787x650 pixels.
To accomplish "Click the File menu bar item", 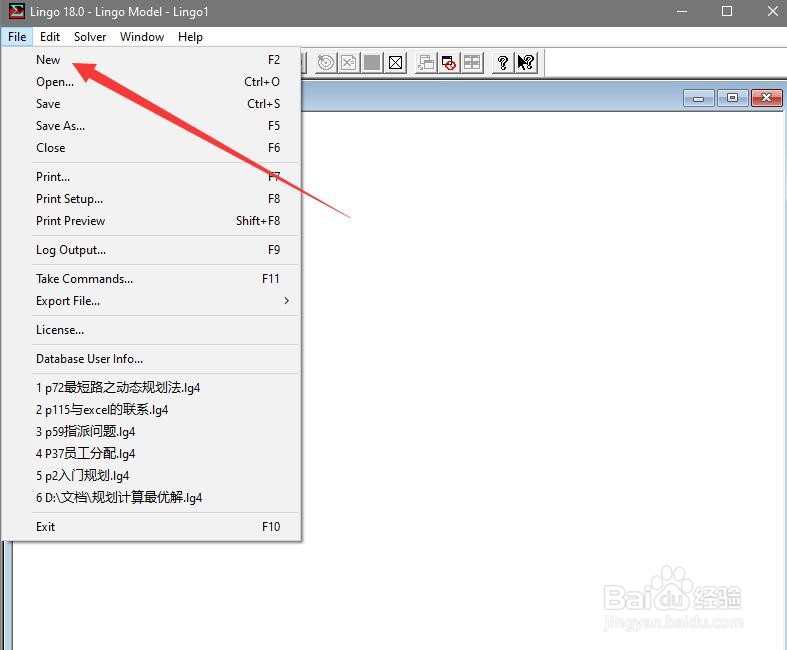I will tap(17, 37).
